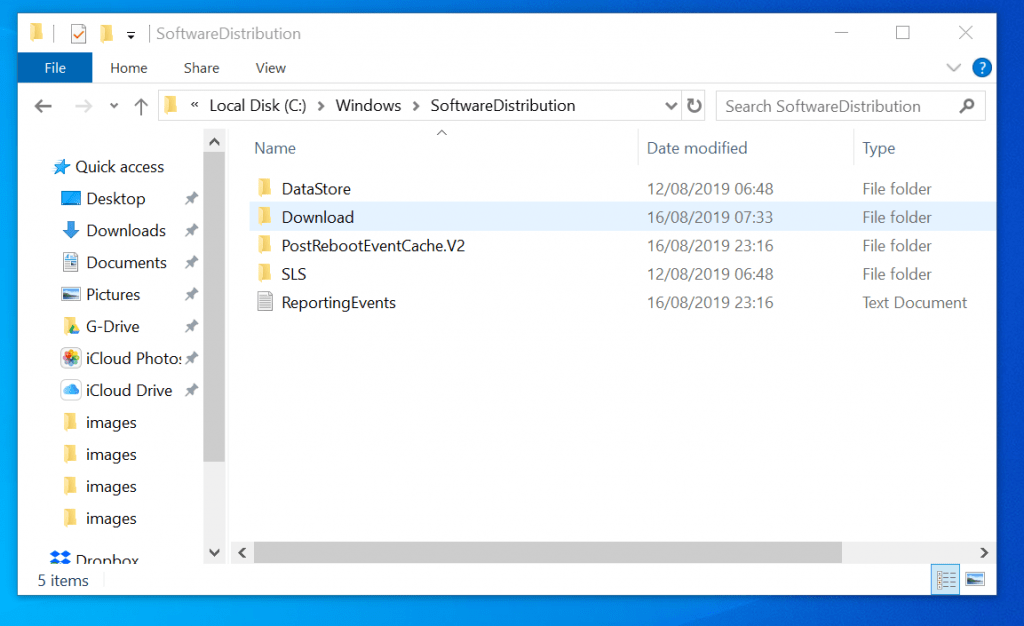Switch to Details view in the status bar

945,579
